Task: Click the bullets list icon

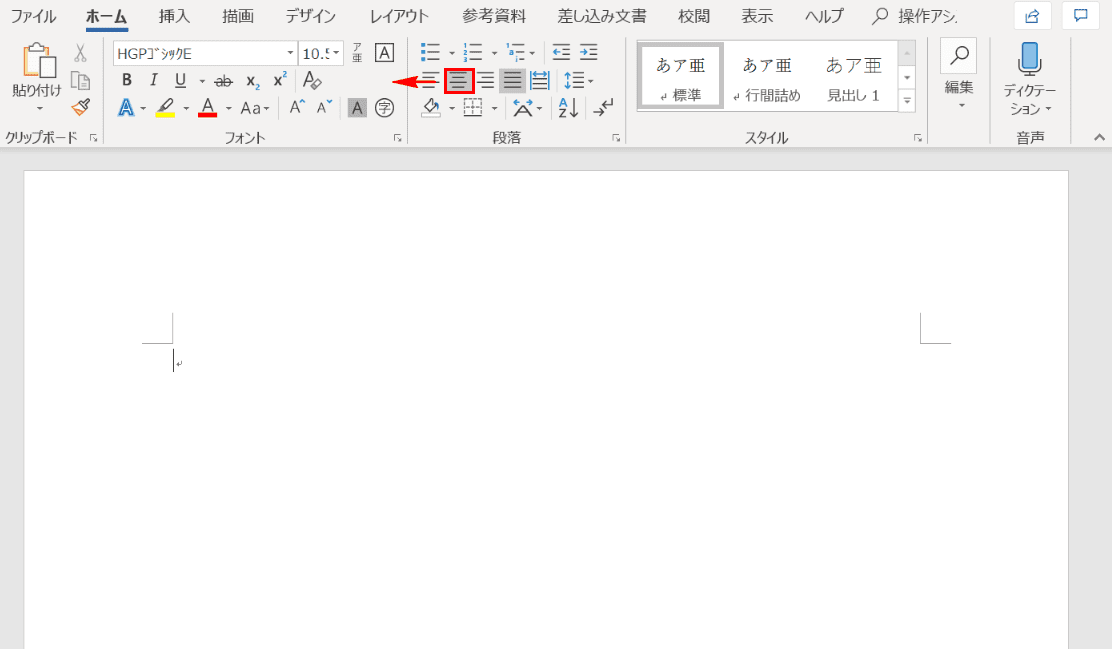Action: pos(430,52)
